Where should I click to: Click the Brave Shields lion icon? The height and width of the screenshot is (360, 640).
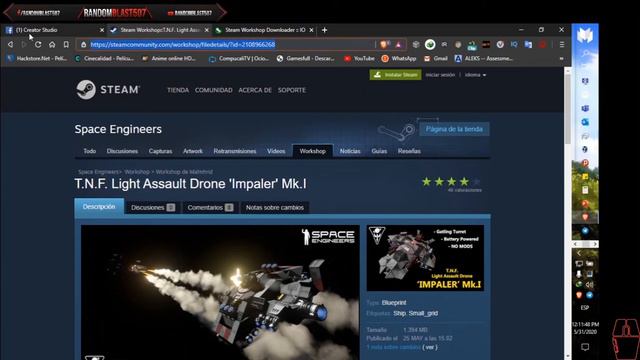click(384, 44)
